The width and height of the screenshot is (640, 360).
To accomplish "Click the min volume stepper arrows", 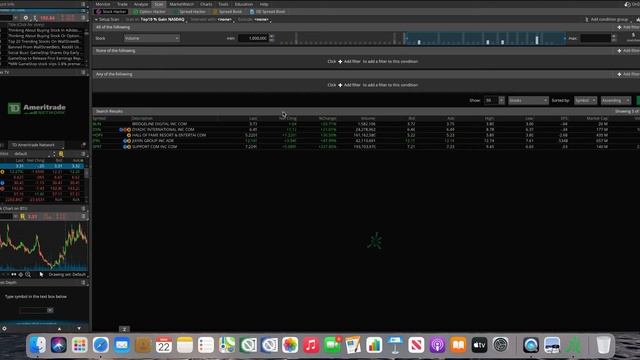I will (271, 38).
